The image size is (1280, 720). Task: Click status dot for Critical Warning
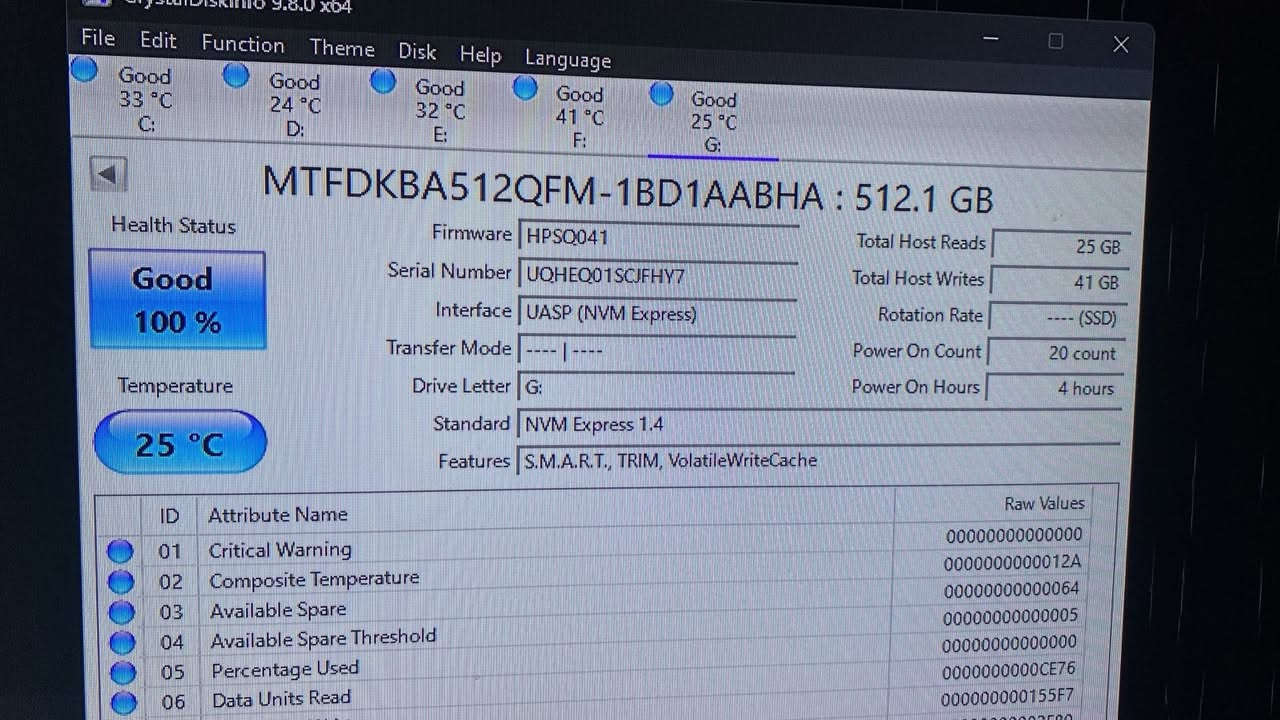[120, 551]
